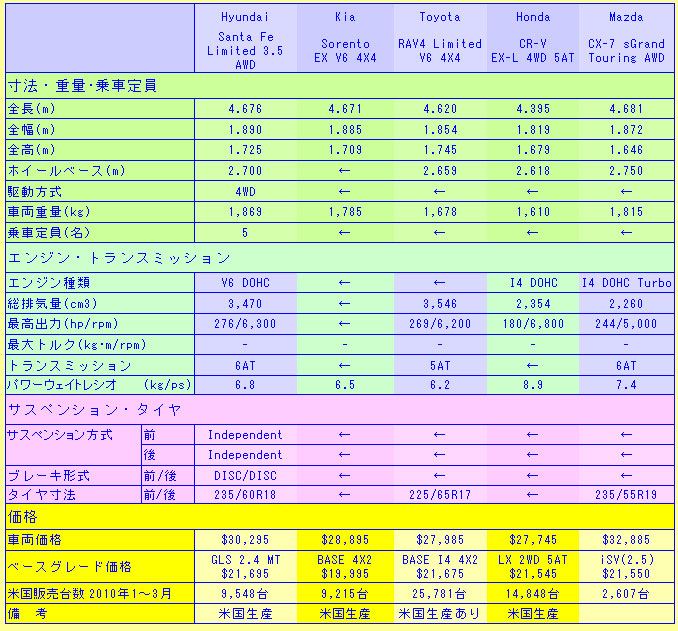Select the Hyundai Santa Fe column header
The height and width of the screenshot is (631, 678).
coord(245,40)
